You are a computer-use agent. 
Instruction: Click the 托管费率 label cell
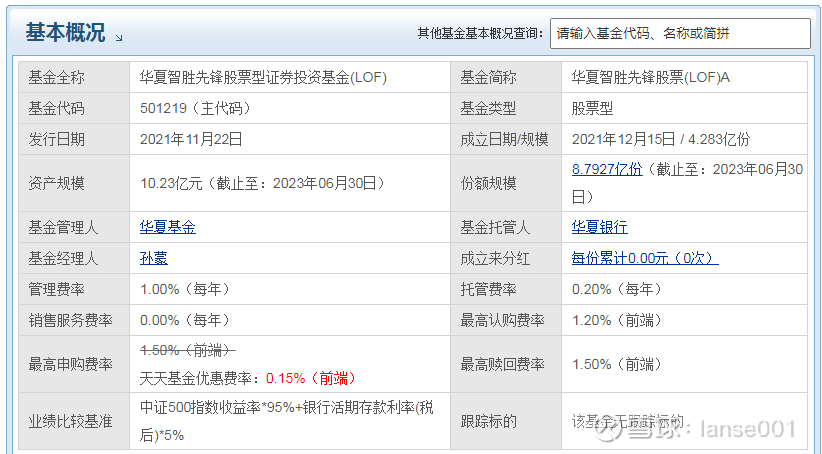[x=506, y=289]
